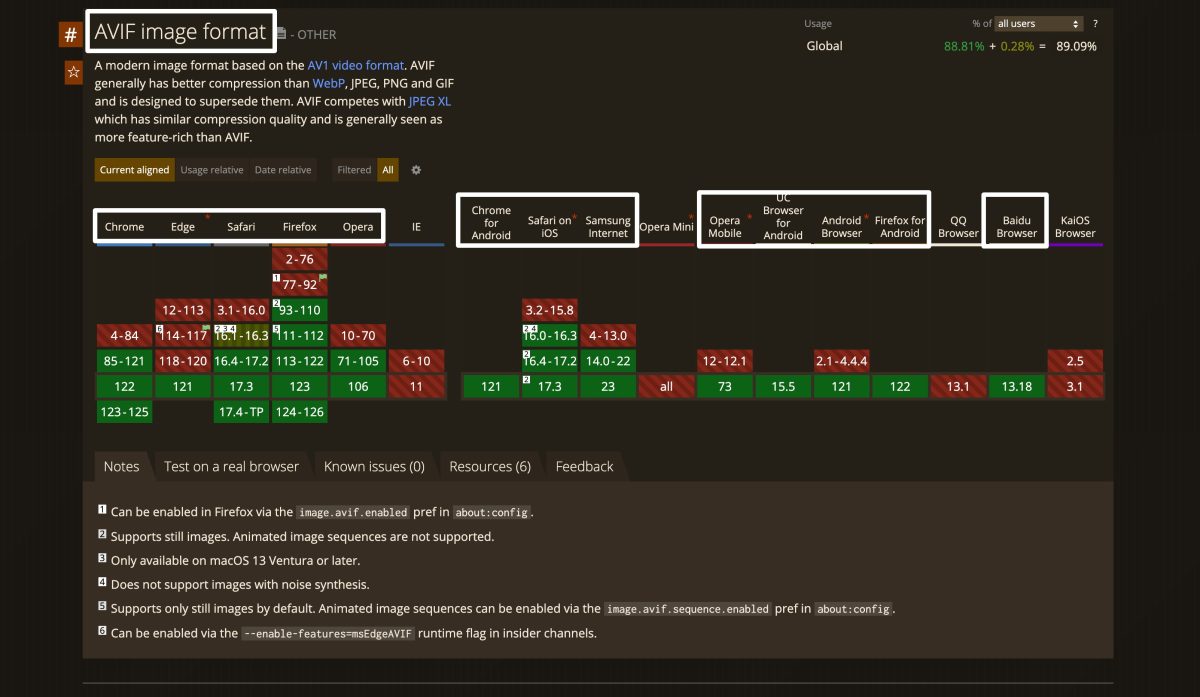Click the note 2 marker on iOS Safari 17.3
1200x697 pixels.
pos(526,379)
